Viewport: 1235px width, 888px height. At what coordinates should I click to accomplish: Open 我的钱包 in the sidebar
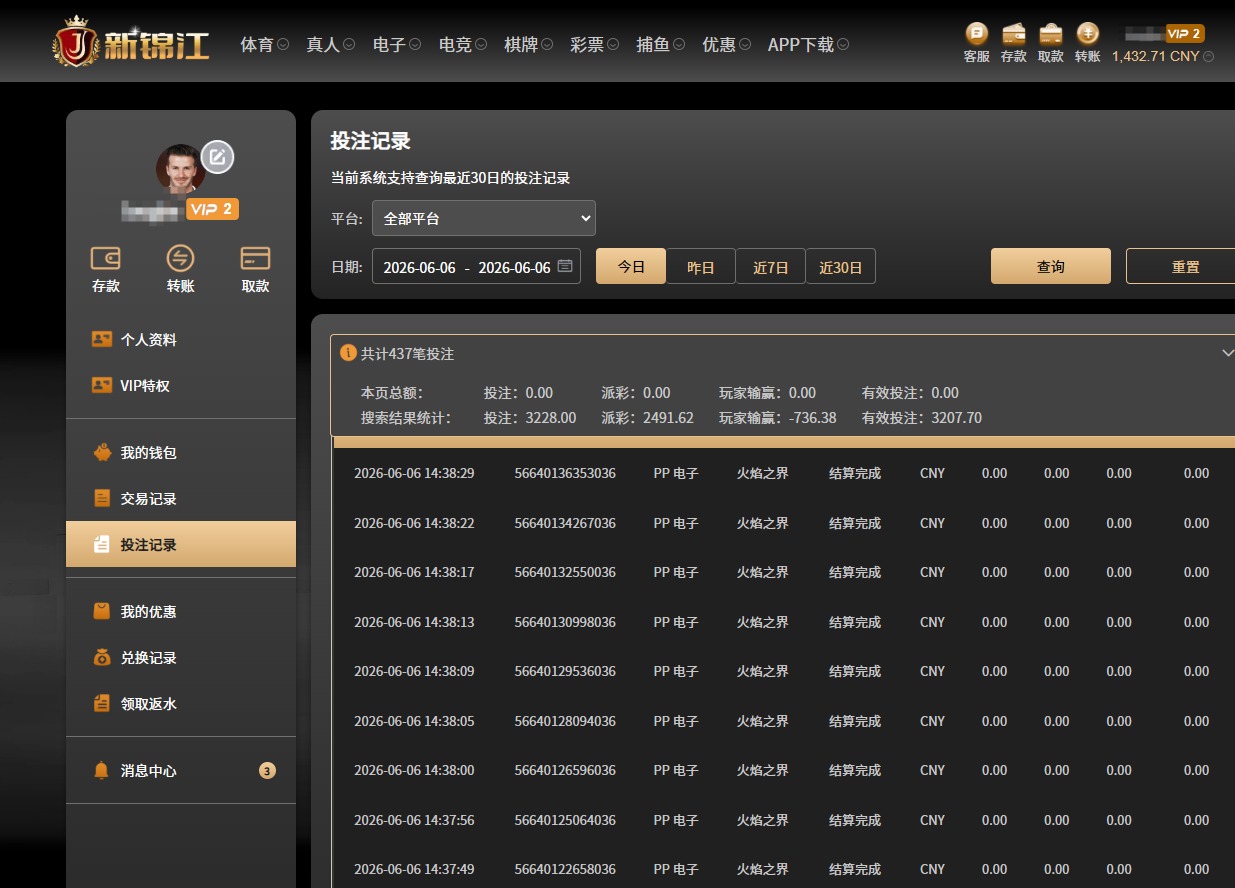point(181,453)
